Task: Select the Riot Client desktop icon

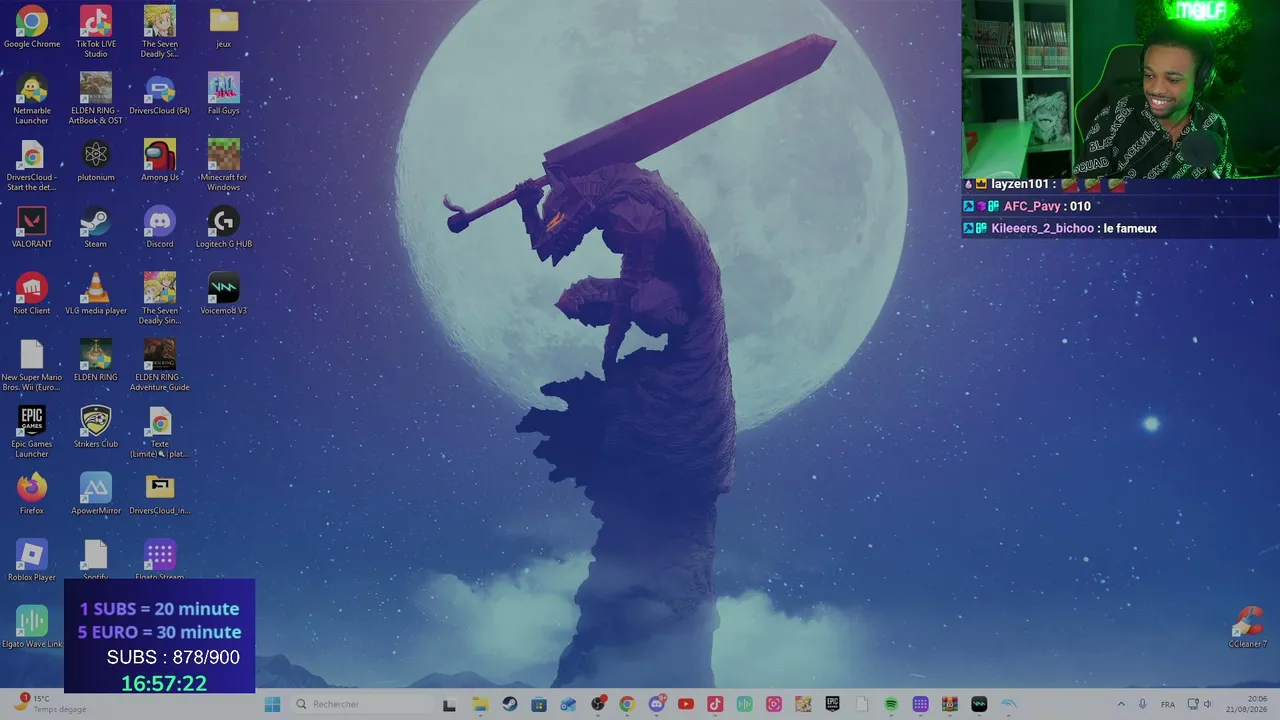Action: pyautogui.click(x=32, y=294)
